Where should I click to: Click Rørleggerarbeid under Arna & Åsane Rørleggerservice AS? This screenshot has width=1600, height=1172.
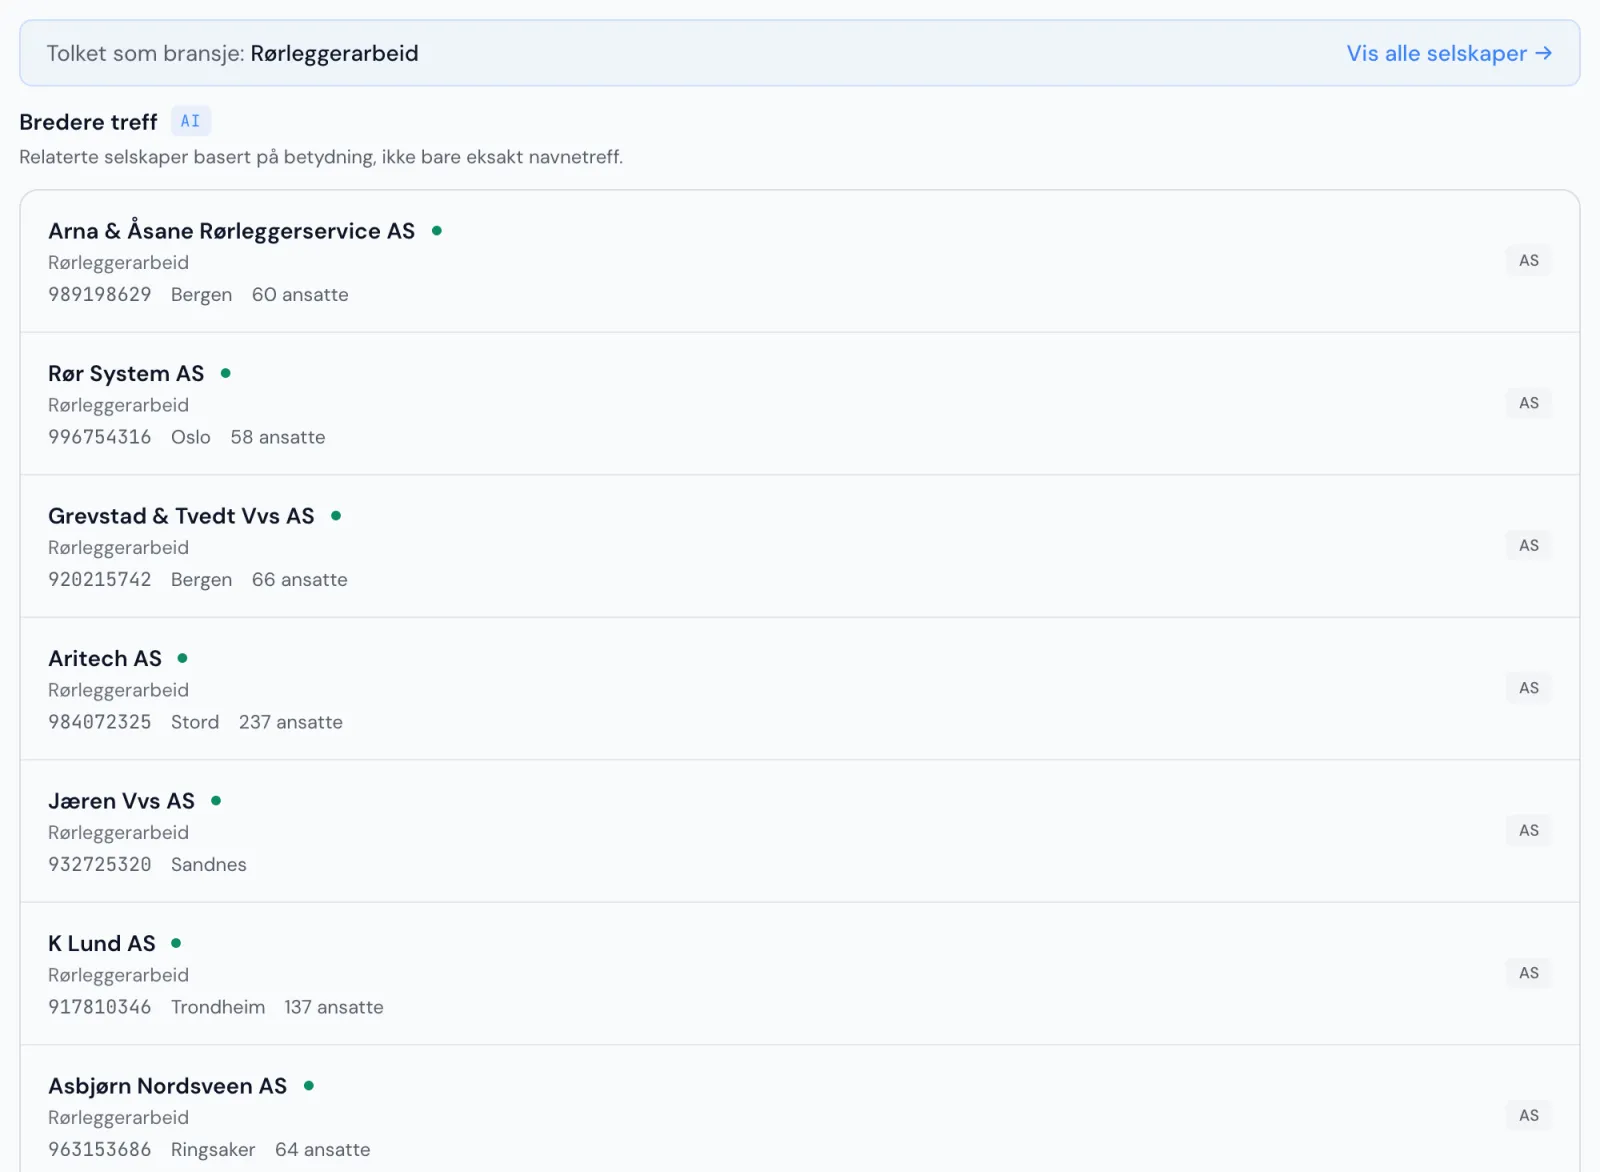(118, 263)
